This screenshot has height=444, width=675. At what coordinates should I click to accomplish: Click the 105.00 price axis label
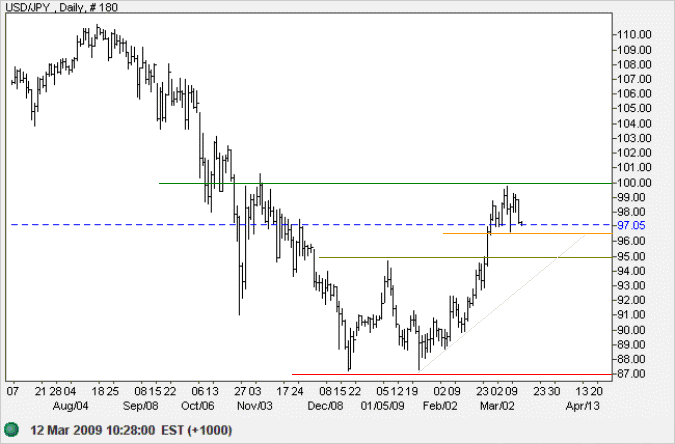[x=634, y=108]
